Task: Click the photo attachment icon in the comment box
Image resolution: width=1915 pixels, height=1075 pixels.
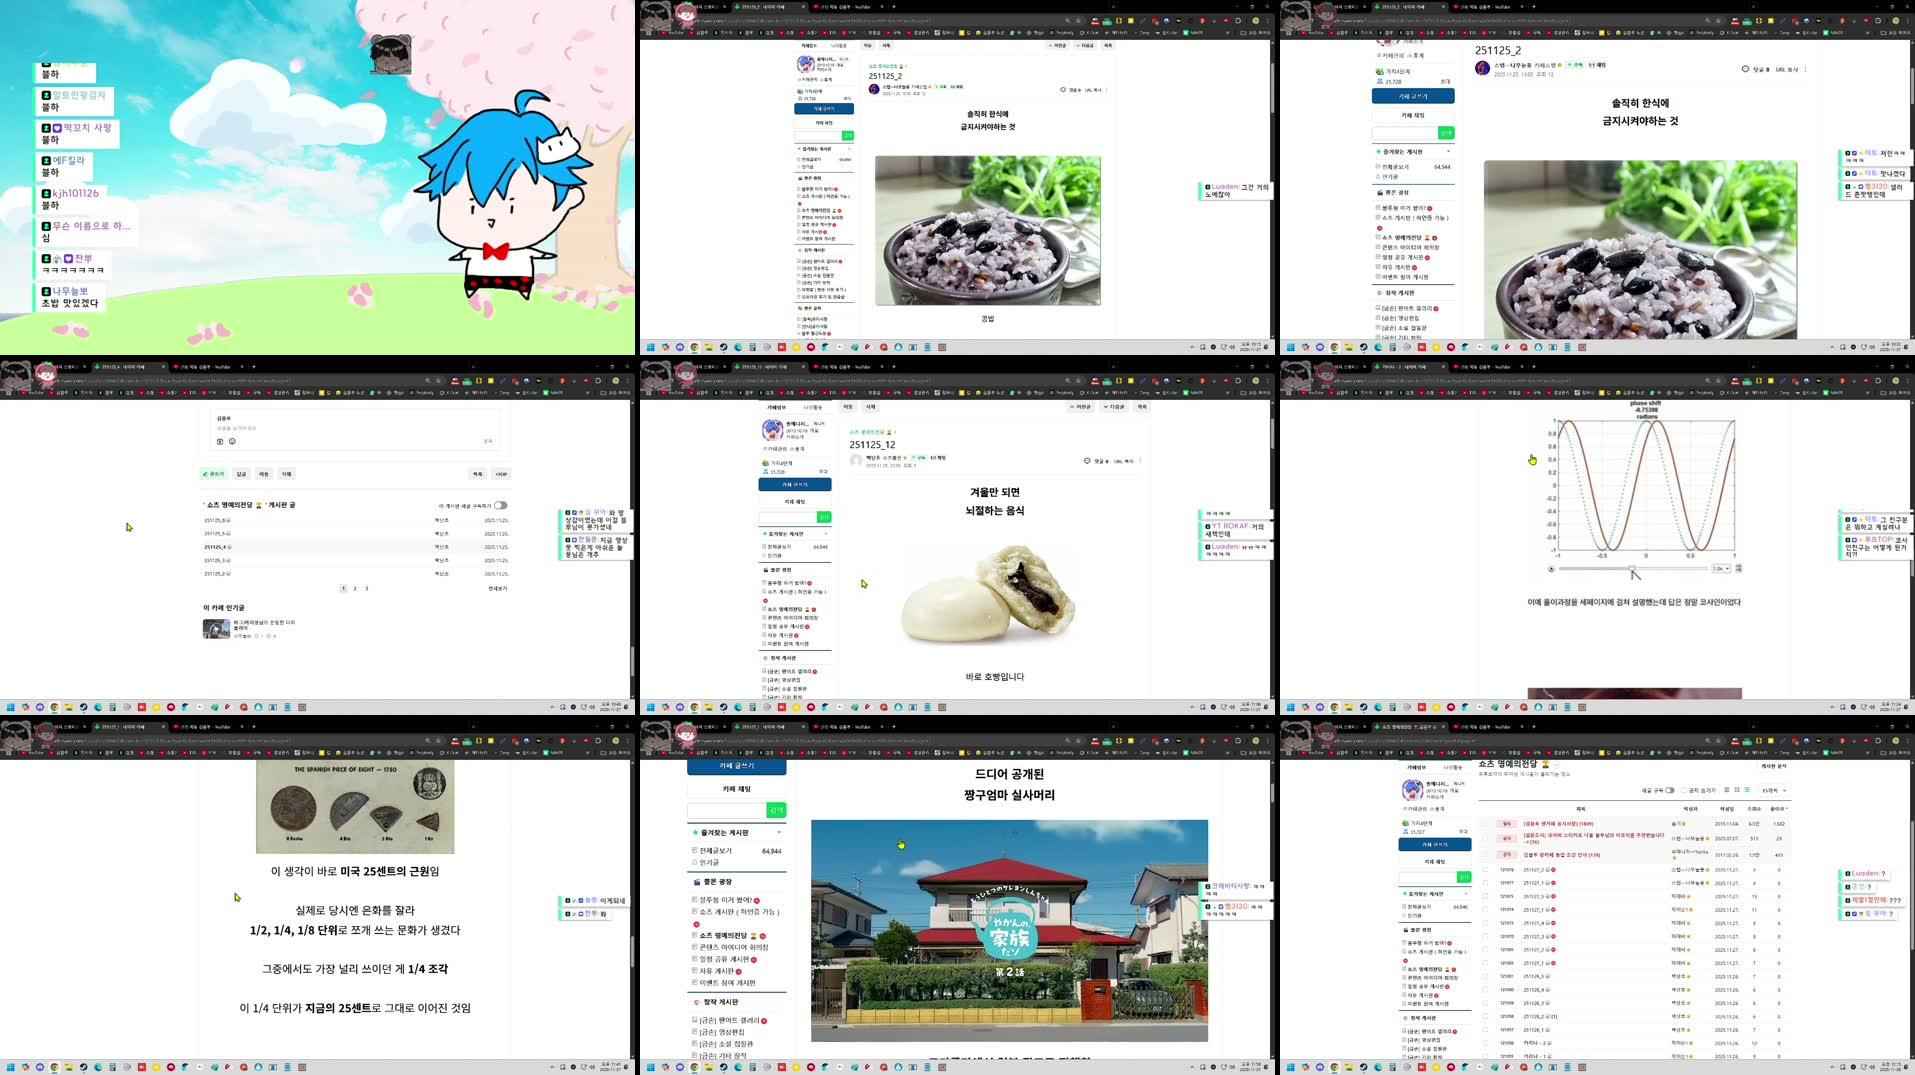Action: [221, 441]
